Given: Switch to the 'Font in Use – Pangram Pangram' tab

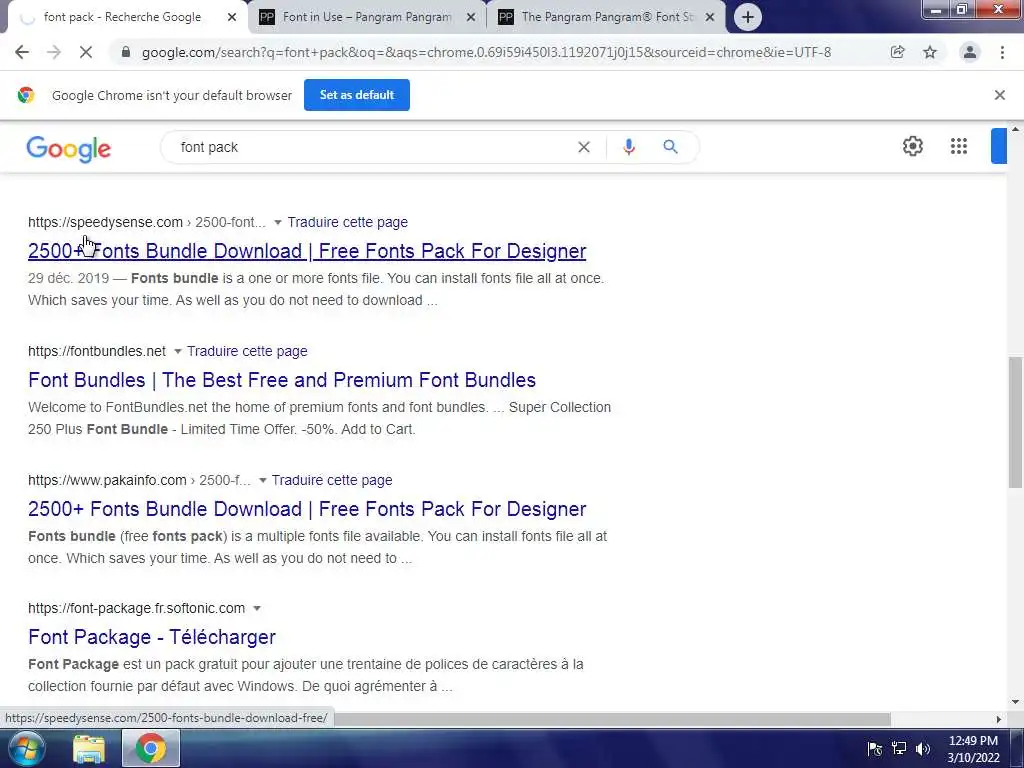Looking at the screenshot, I should (x=366, y=18).
